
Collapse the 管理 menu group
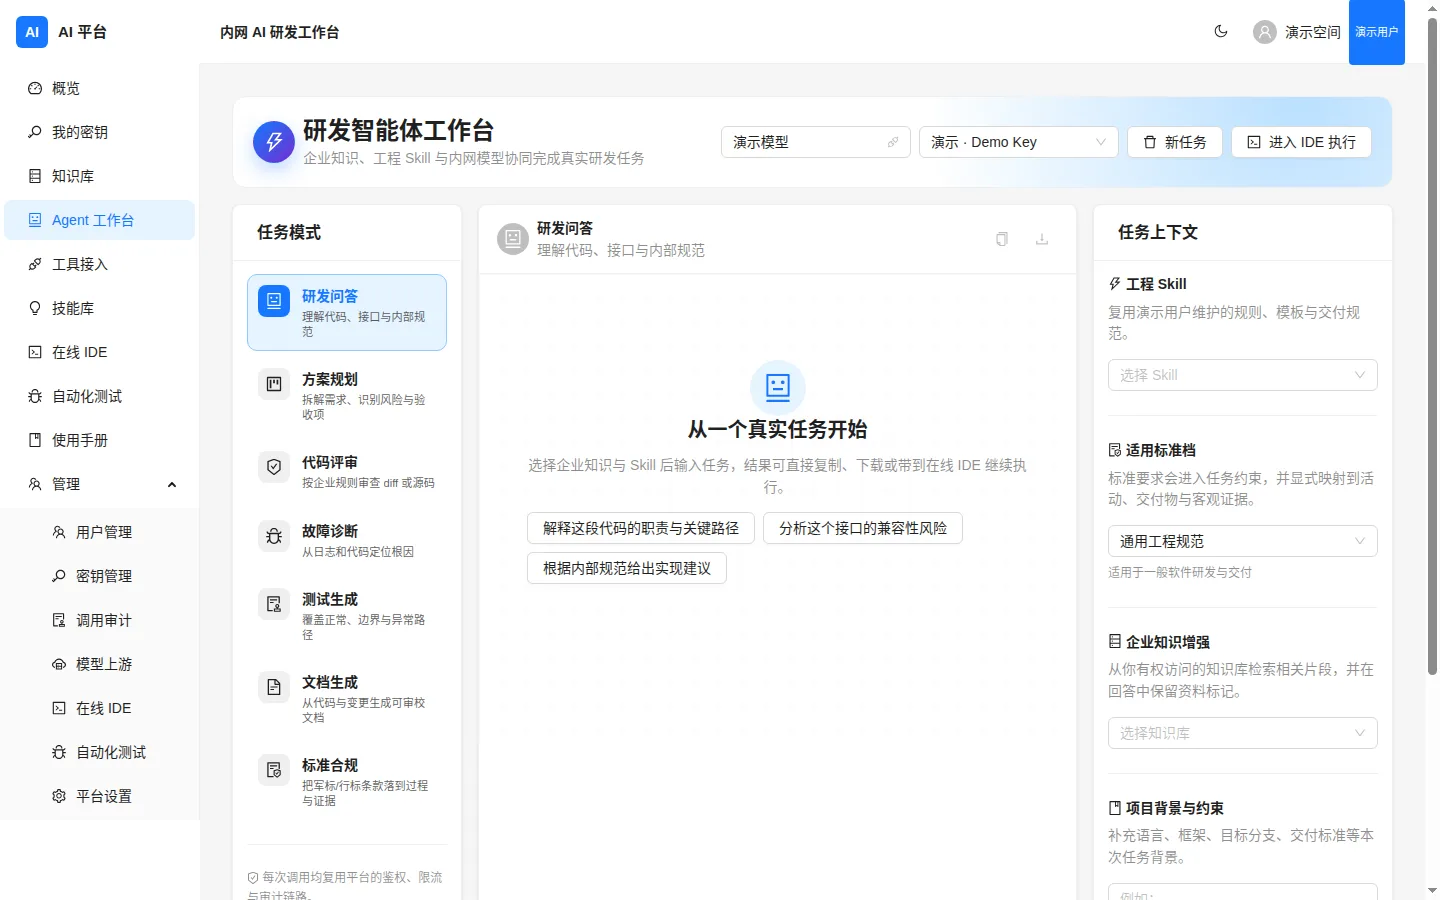click(x=99, y=484)
